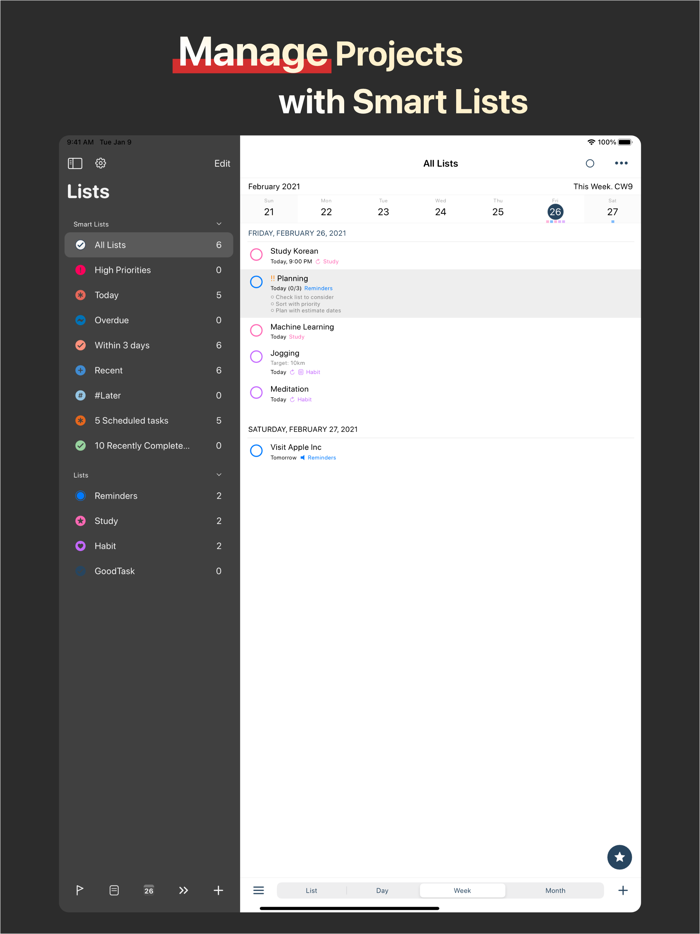Select Saturday 27 in week strip
This screenshot has height=934, width=700.
point(612,208)
